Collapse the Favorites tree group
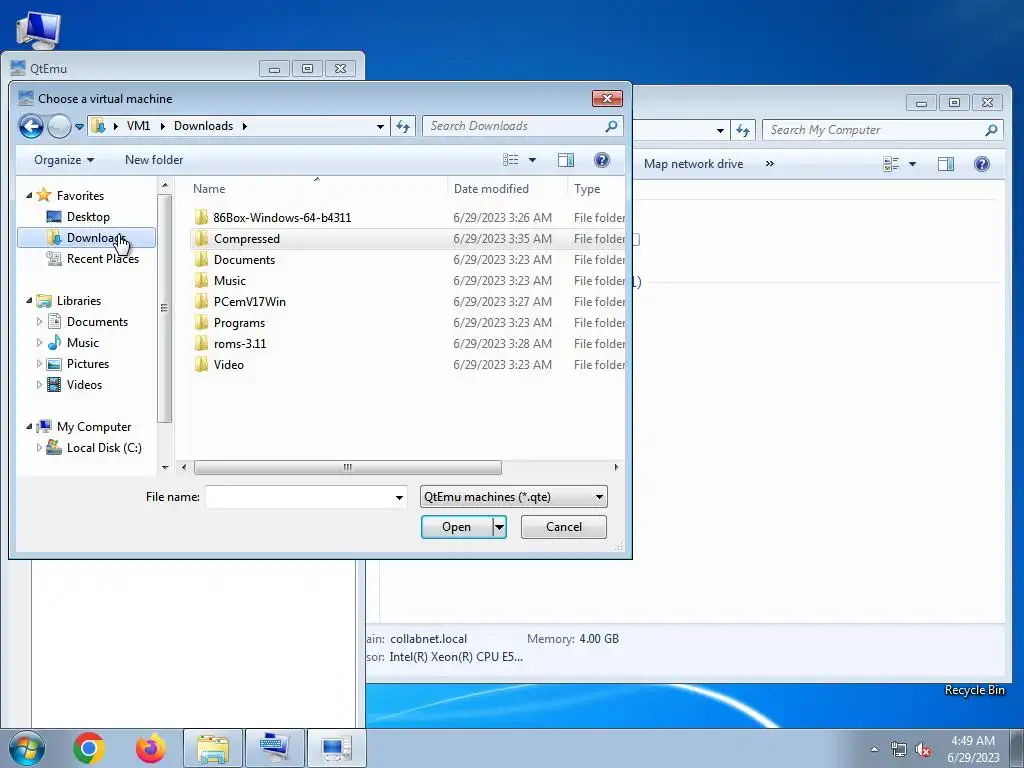 (x=29, y=195)
